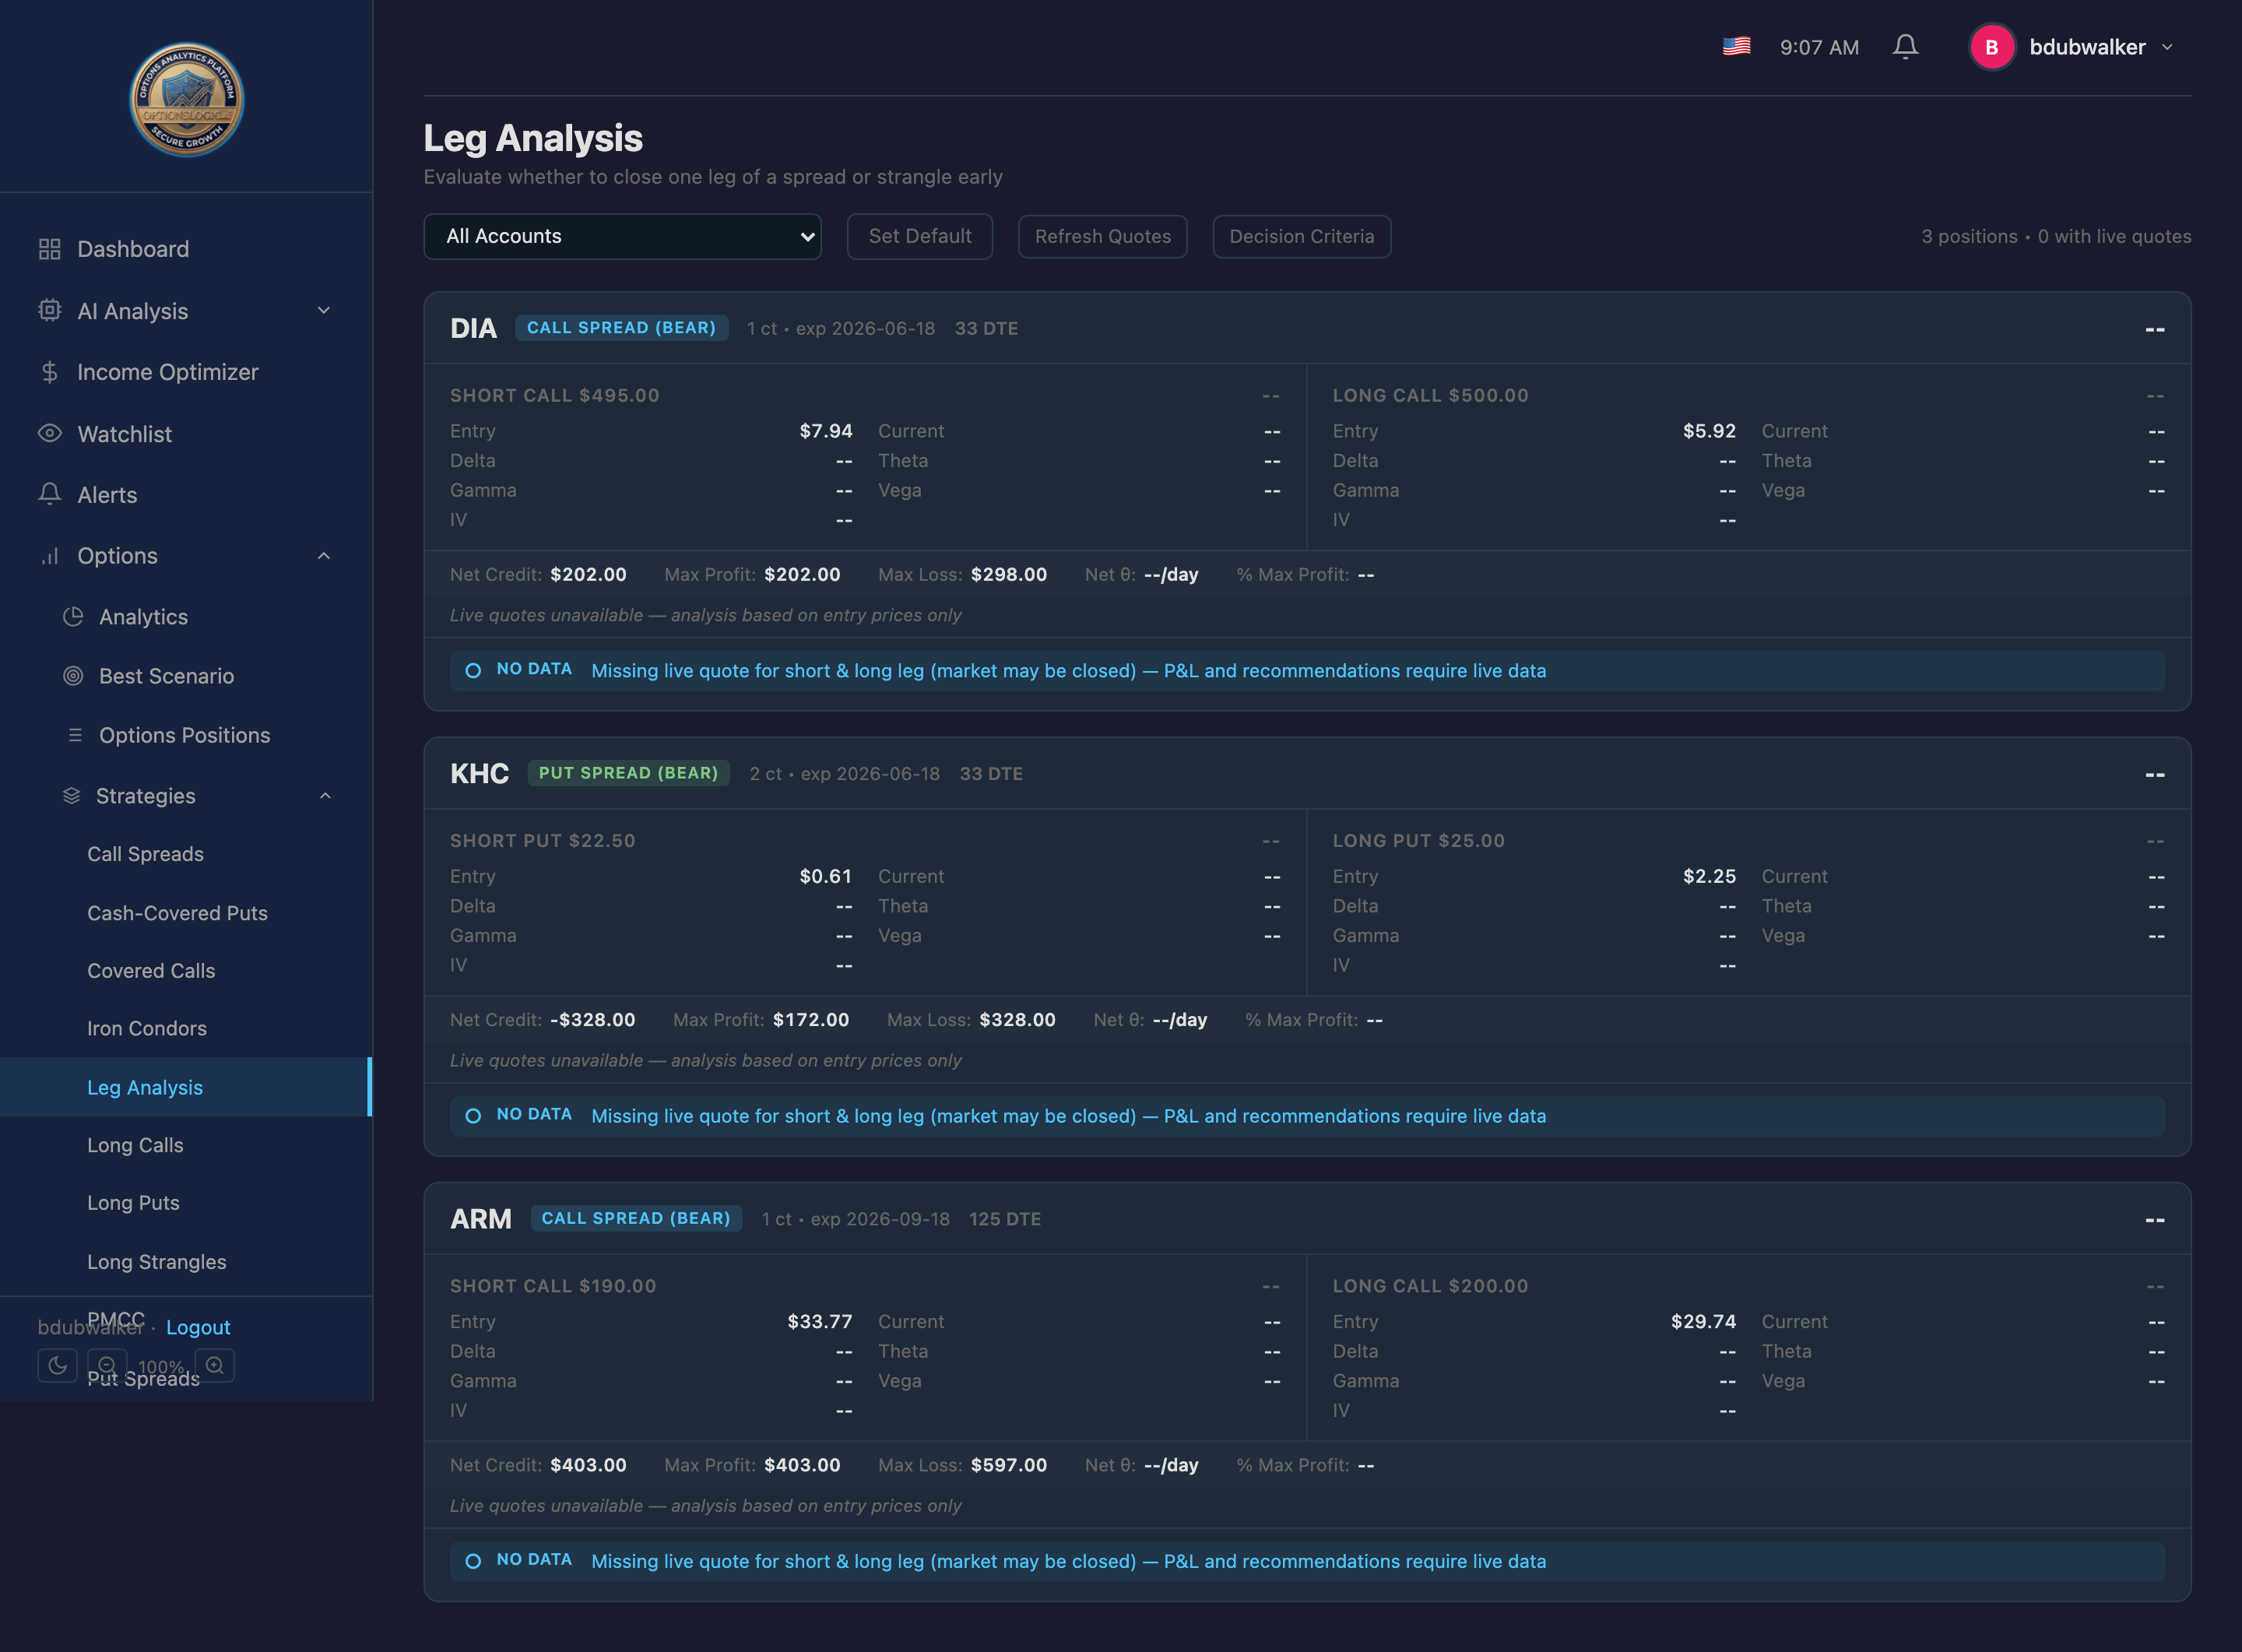This screenshot has height=1652, width=2242.
Task: Expand the AI Analysis chevron
Action: [x=324, y=311]
